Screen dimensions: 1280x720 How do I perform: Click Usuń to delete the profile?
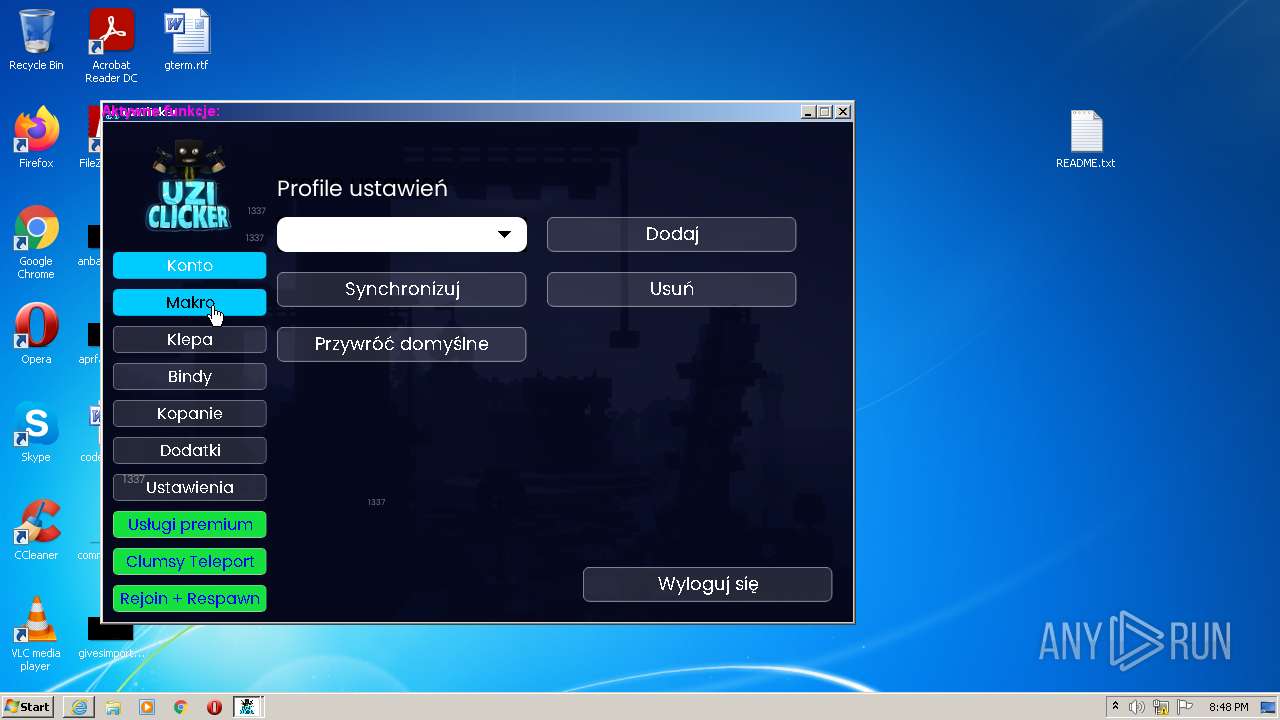point(672,289)
